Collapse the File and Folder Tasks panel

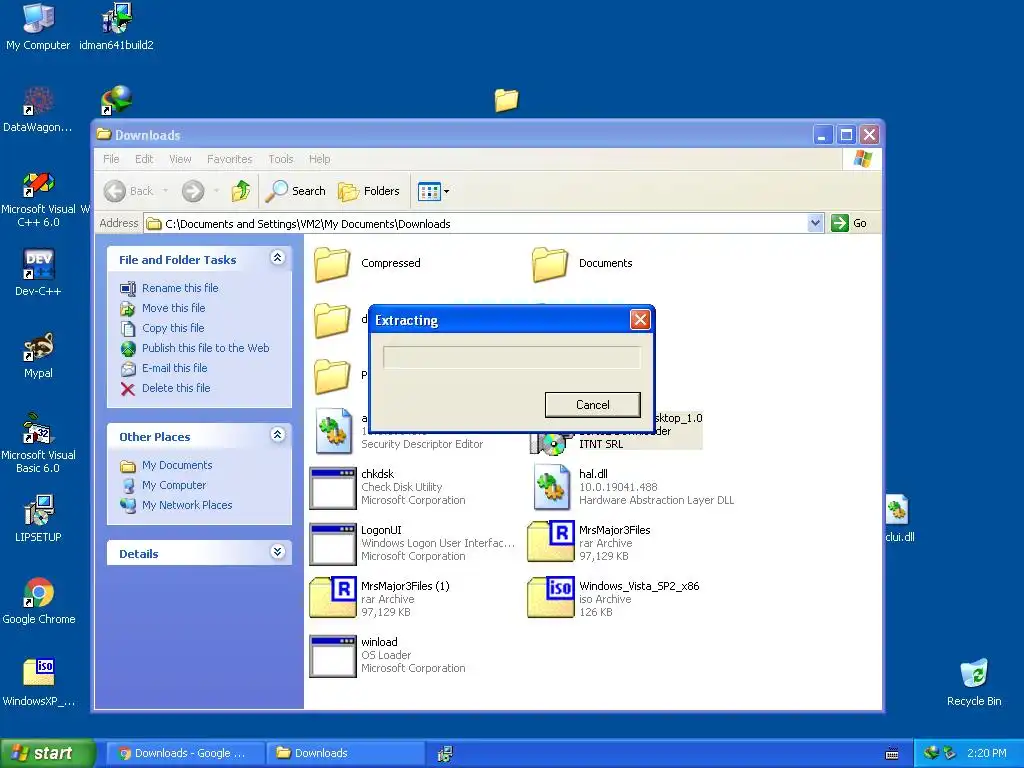click(x=277, y=258)
